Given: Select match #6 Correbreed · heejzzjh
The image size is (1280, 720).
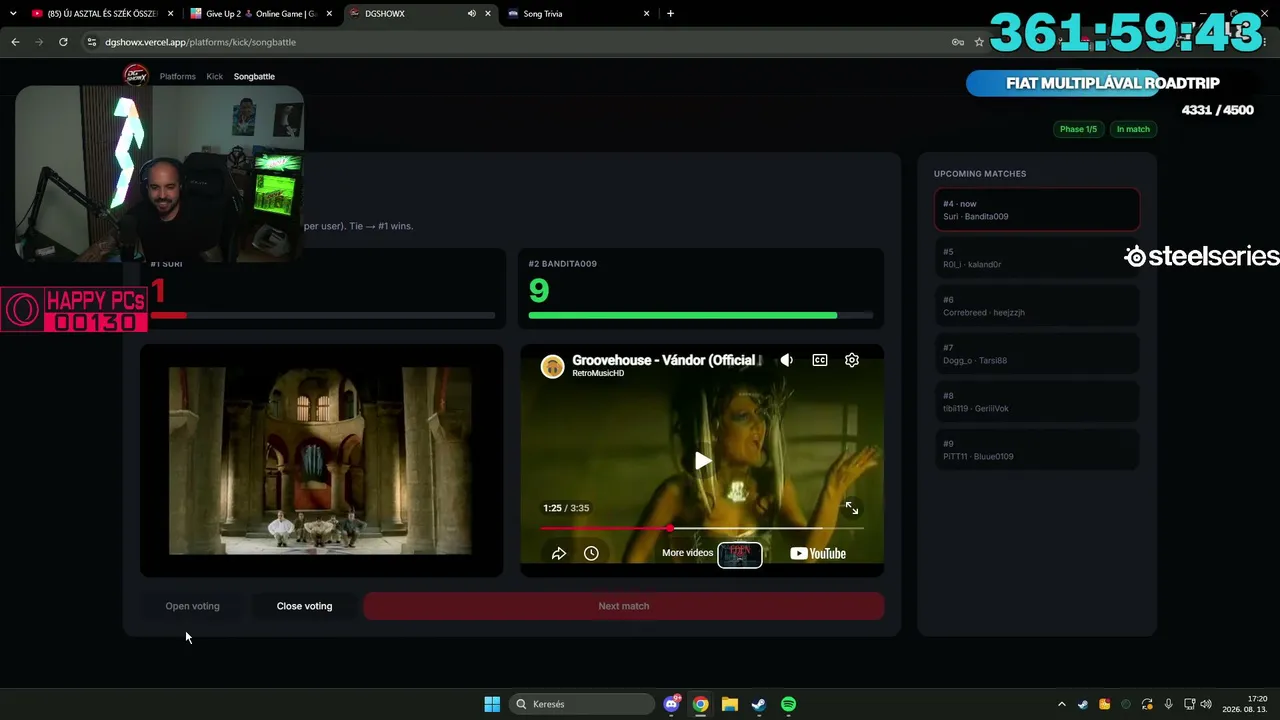Looking at the screenshot, I should point(1037,306).
